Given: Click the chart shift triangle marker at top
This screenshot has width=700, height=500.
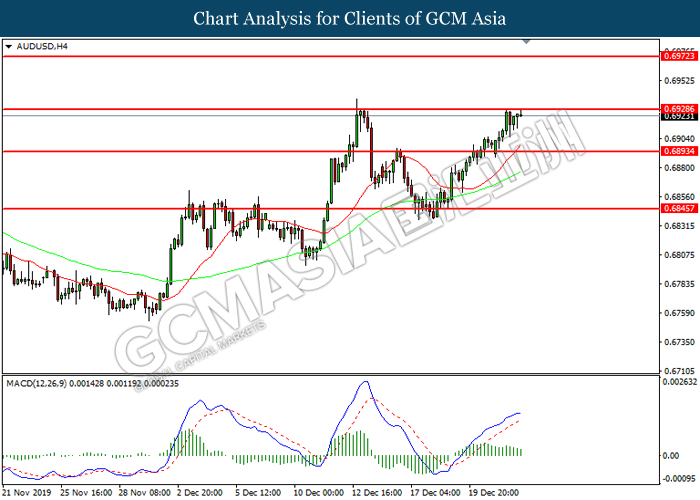Looking at the screenshot, I should point(526,42).
